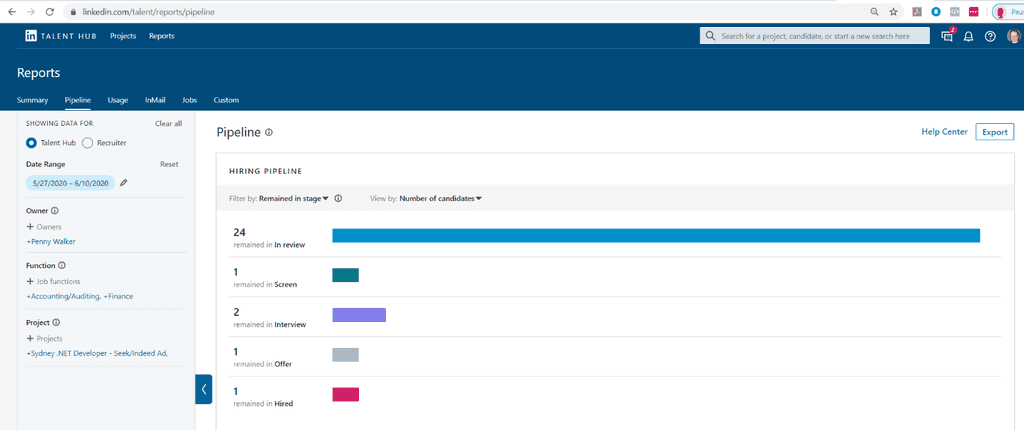The height and width of the screenshot is (430, 1024).
Task: Click the LinkedIn Talent Hub logo
Action: [x=58, y=36]
